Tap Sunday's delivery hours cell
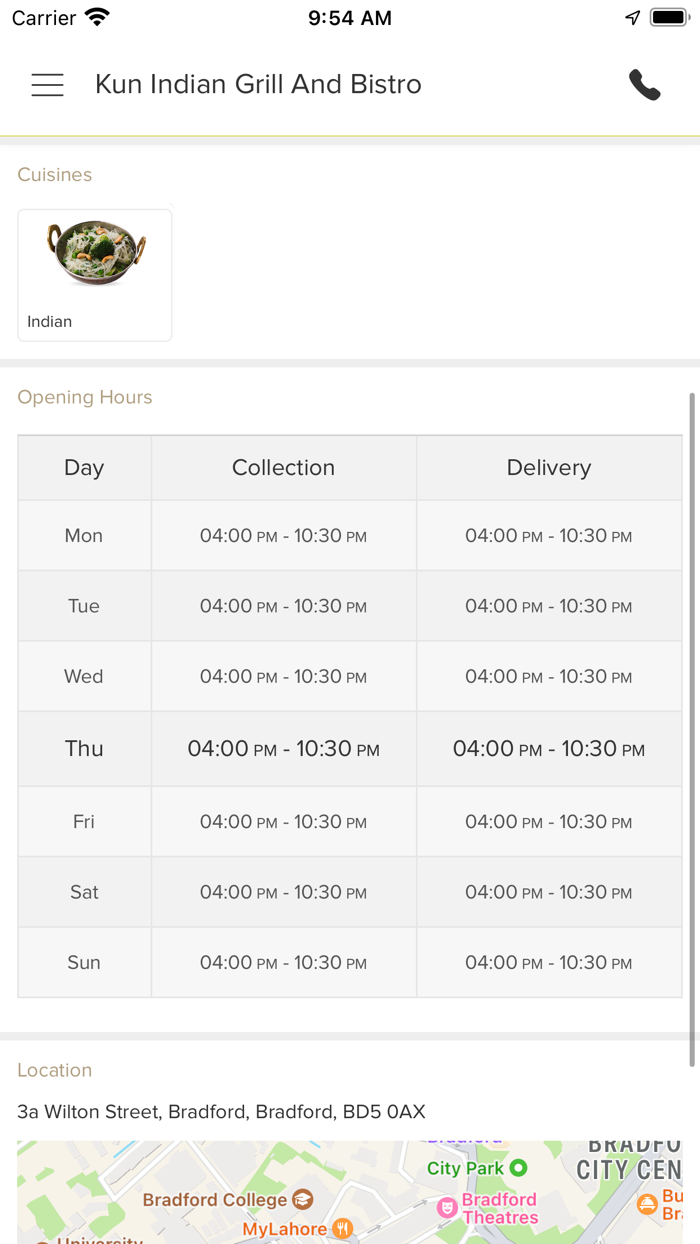This screenshot has height=1244, width=700. click(548, 963)
